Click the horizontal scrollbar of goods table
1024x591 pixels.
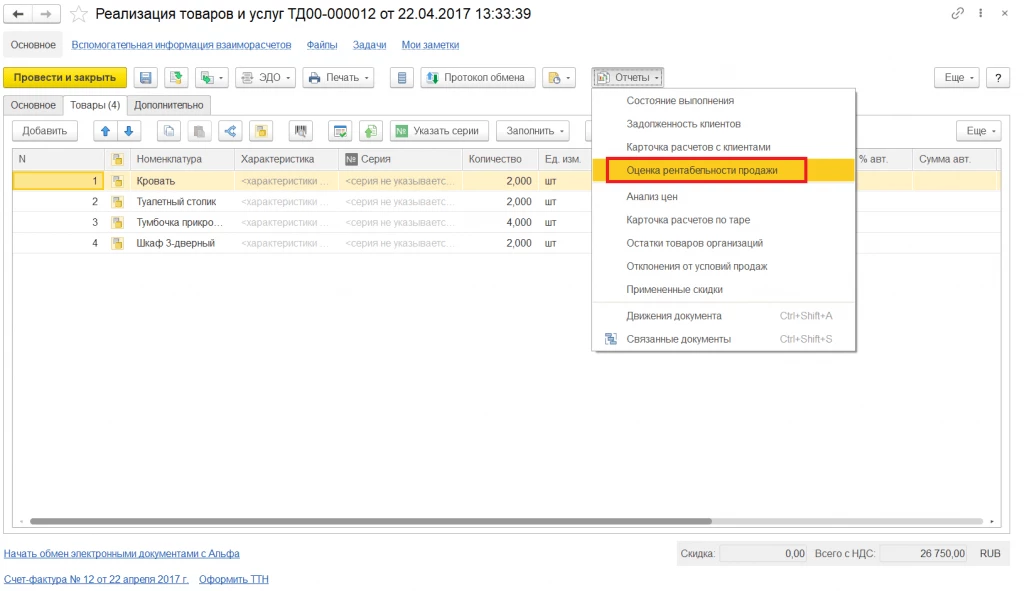(371, 521)
